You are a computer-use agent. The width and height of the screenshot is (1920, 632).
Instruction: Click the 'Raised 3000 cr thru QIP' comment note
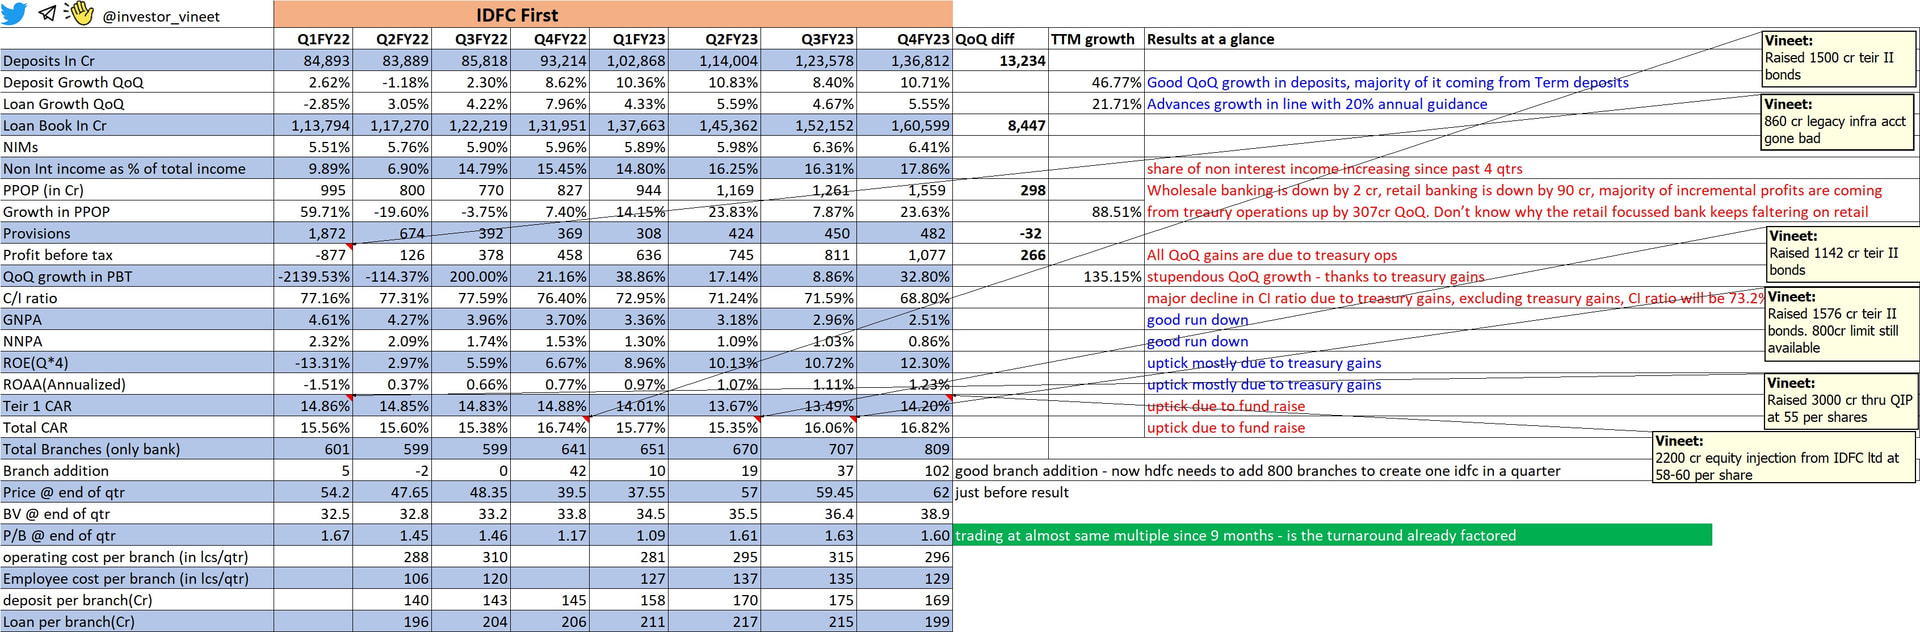[1840, 400]
